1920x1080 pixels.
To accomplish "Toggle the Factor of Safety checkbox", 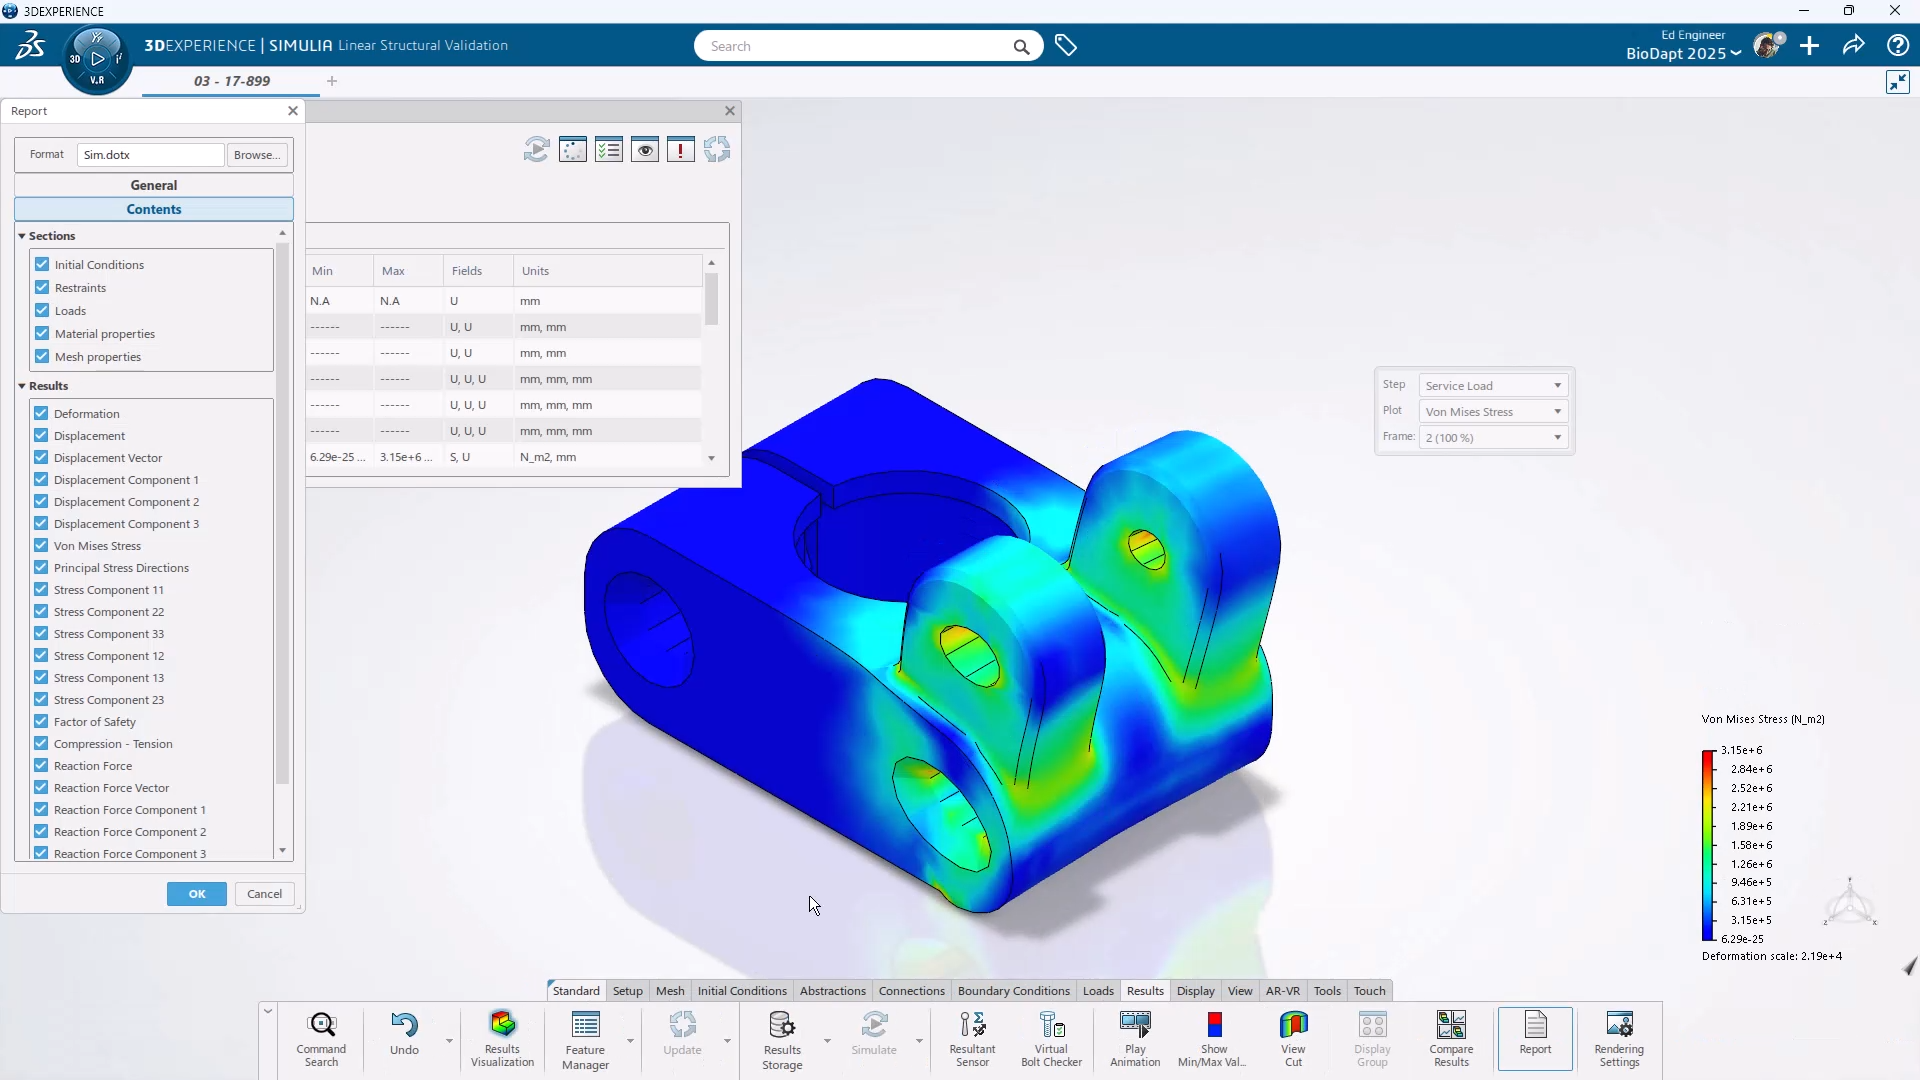I will click(41, 721).
